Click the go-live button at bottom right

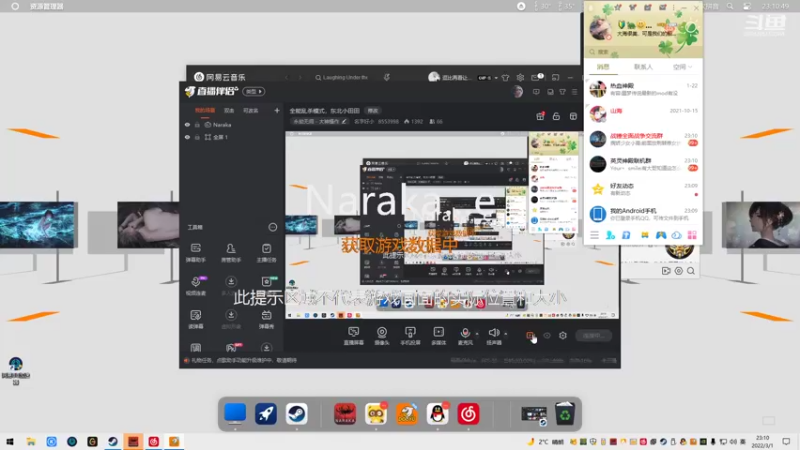coord(593,336)
